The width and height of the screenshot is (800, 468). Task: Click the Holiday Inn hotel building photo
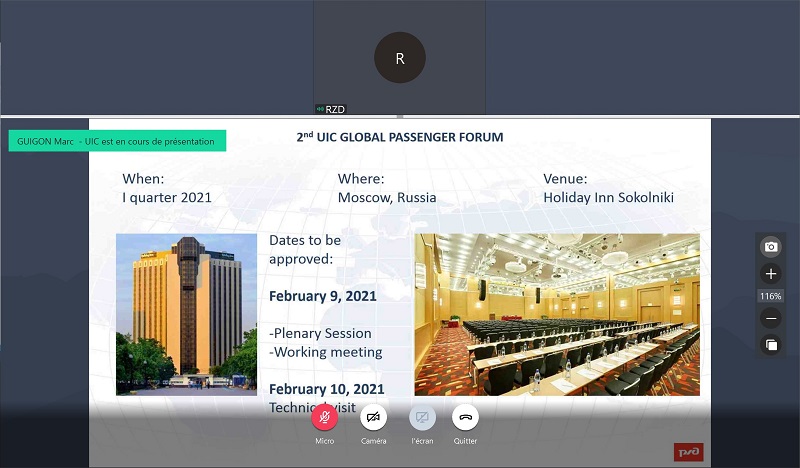pyautogui.click(x=187, y=314)
